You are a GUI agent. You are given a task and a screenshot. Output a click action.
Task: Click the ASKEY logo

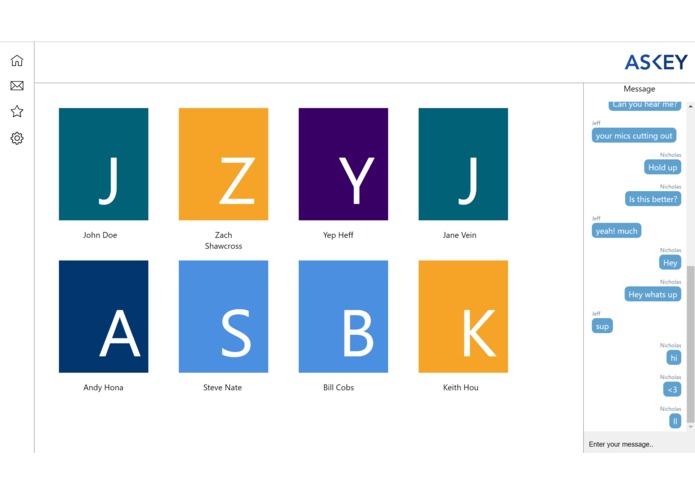point(656,62)
